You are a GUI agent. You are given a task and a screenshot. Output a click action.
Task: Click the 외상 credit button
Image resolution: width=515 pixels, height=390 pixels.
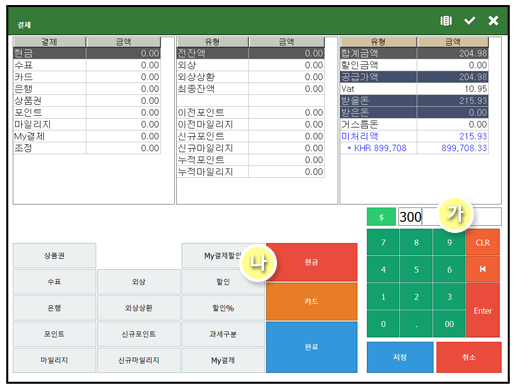click(139, 282)
